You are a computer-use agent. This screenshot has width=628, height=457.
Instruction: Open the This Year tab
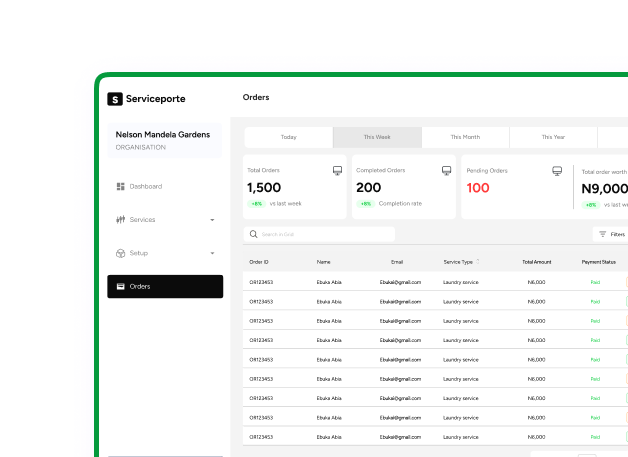[x=553, y=137]
